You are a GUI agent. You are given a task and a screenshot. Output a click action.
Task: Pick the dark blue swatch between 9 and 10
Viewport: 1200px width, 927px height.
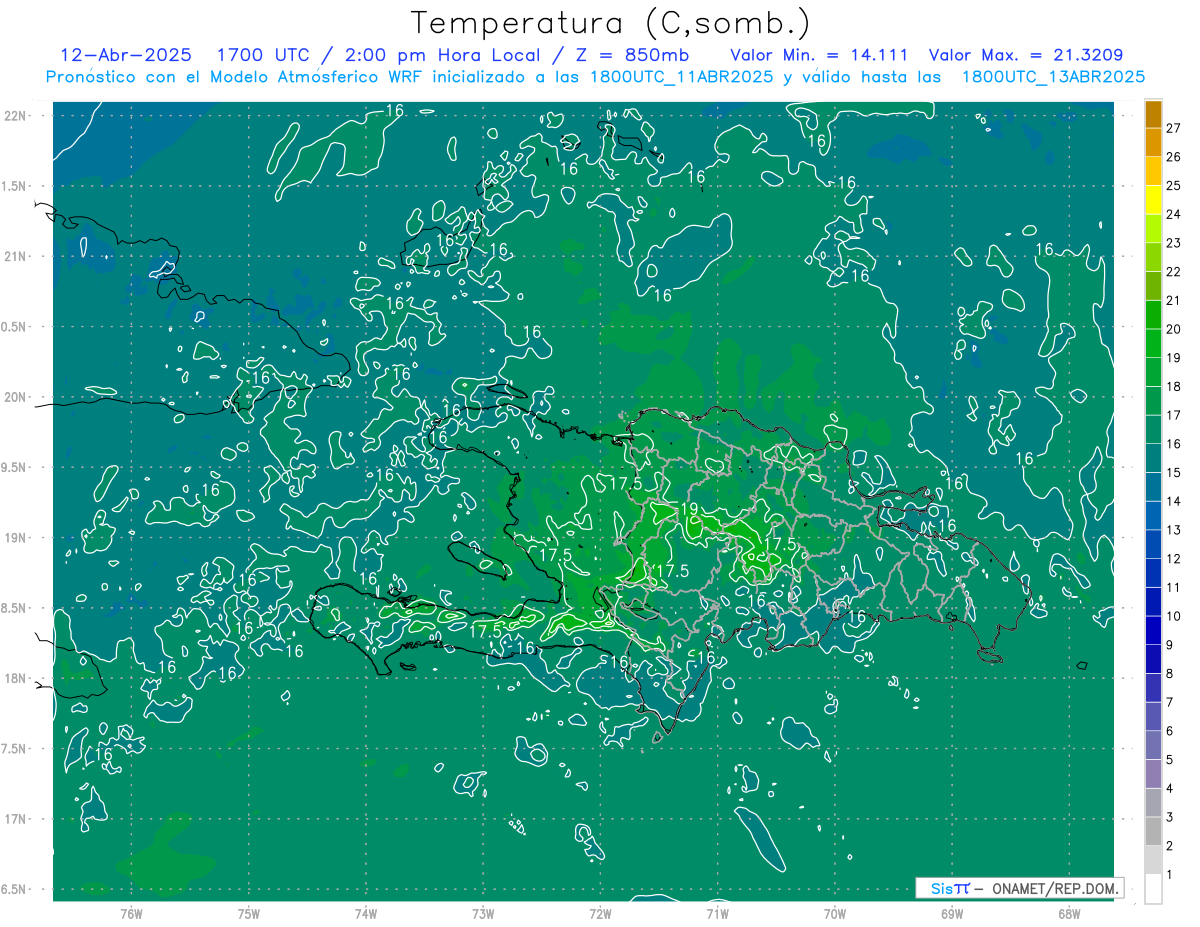click(x=1153, y=630)
